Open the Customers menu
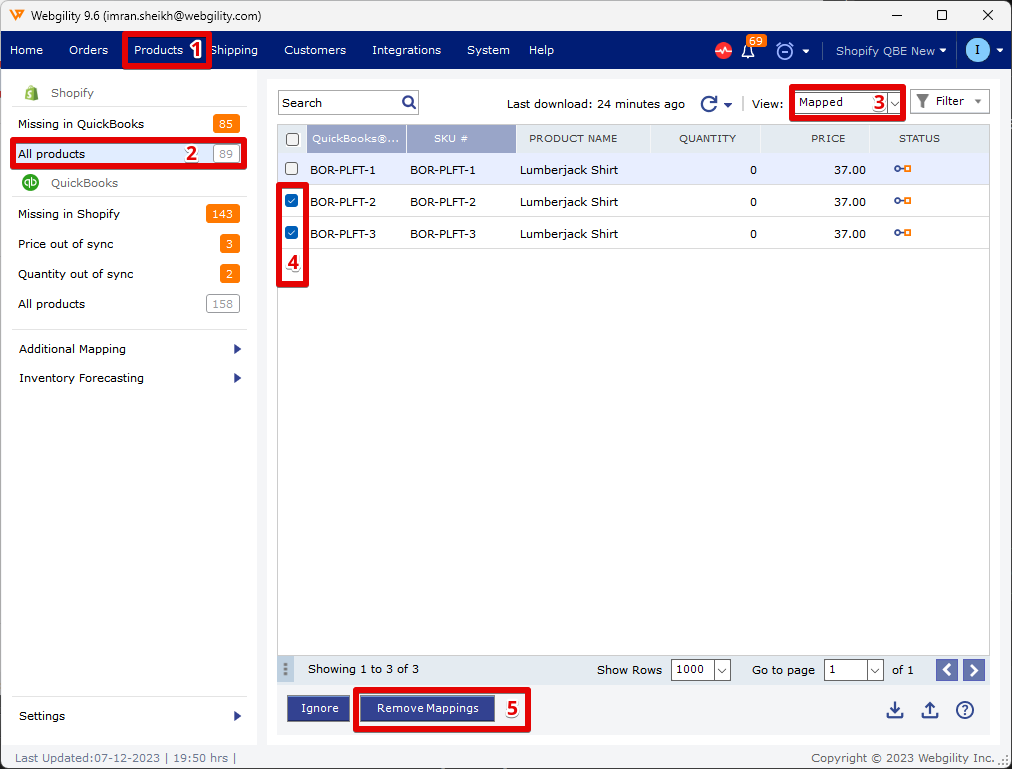1012x769 pixels. [x=315, y=50]
